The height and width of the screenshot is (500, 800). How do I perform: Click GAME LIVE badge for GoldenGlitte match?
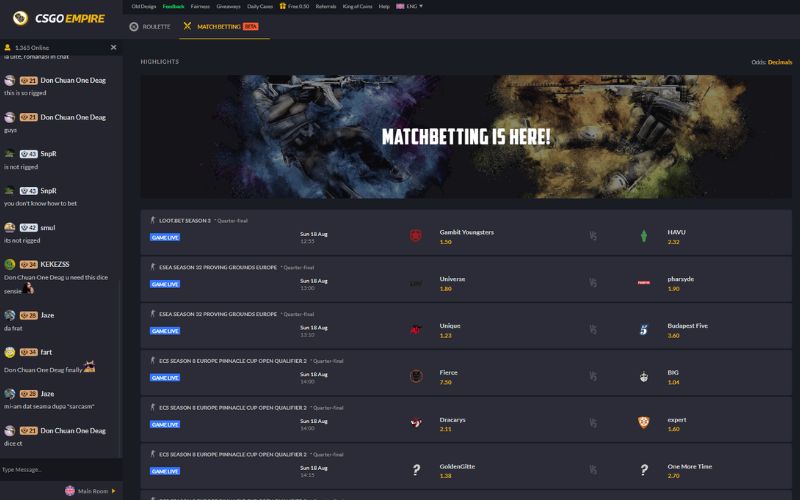(x=165, y=471)
